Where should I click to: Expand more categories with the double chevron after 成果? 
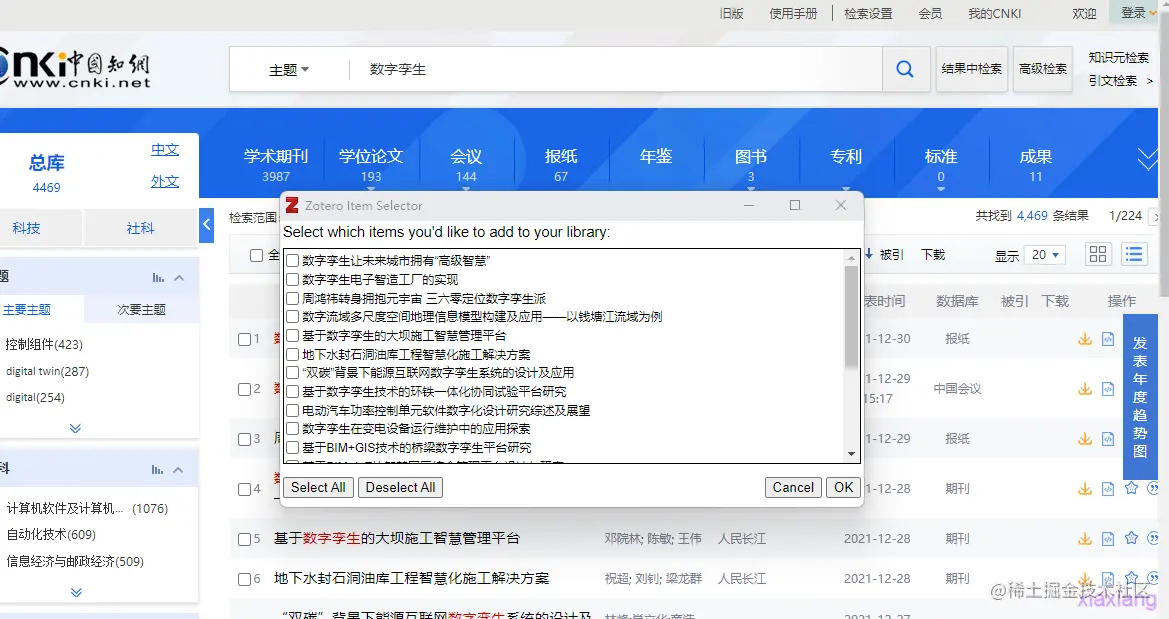1147,159
